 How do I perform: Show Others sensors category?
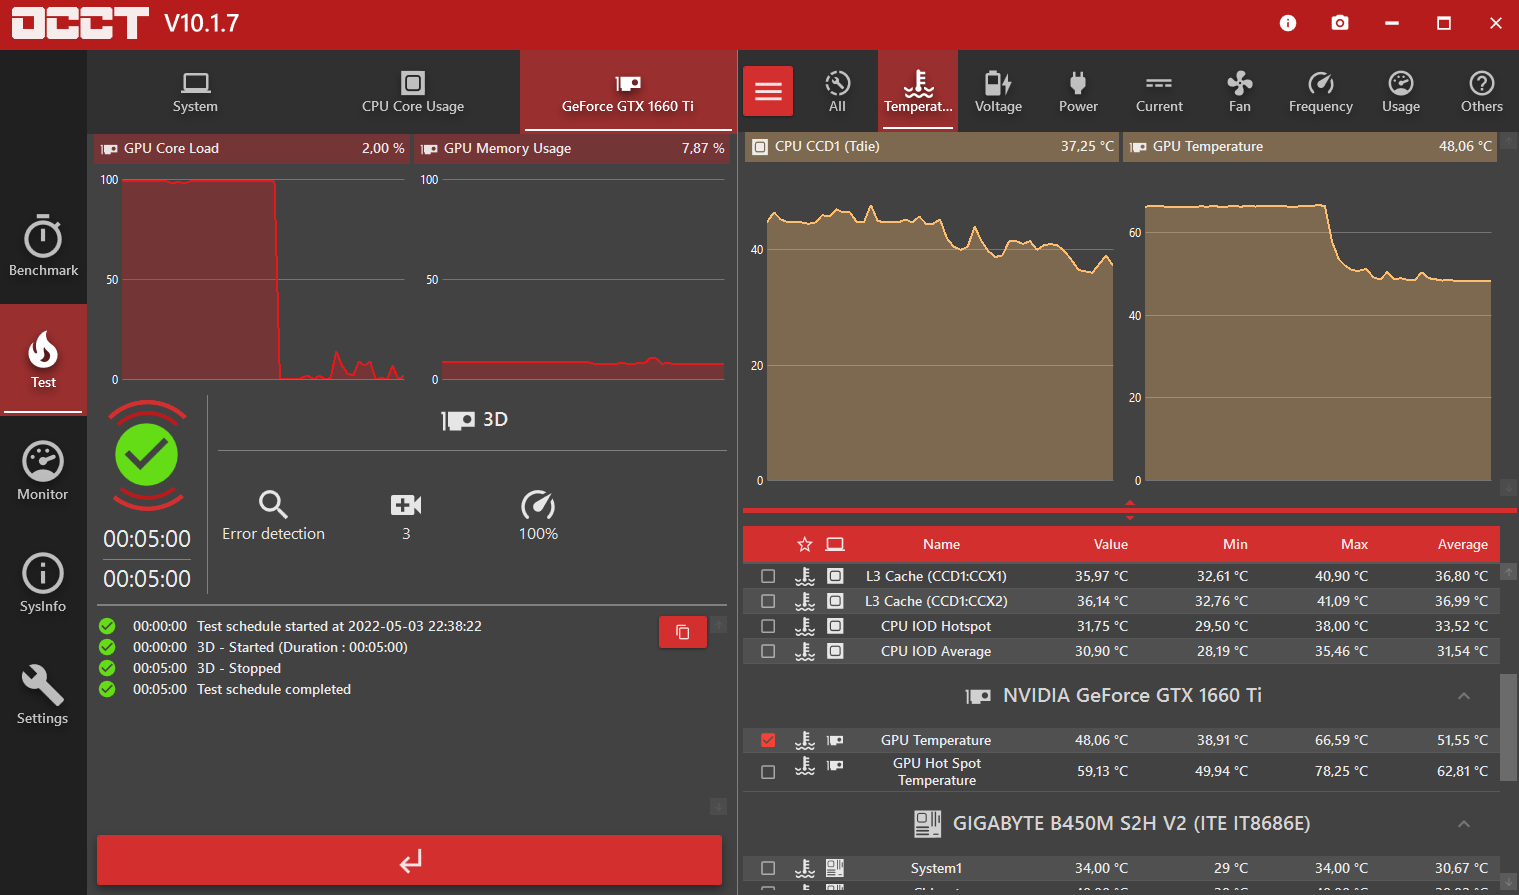tap(1482, 92)
